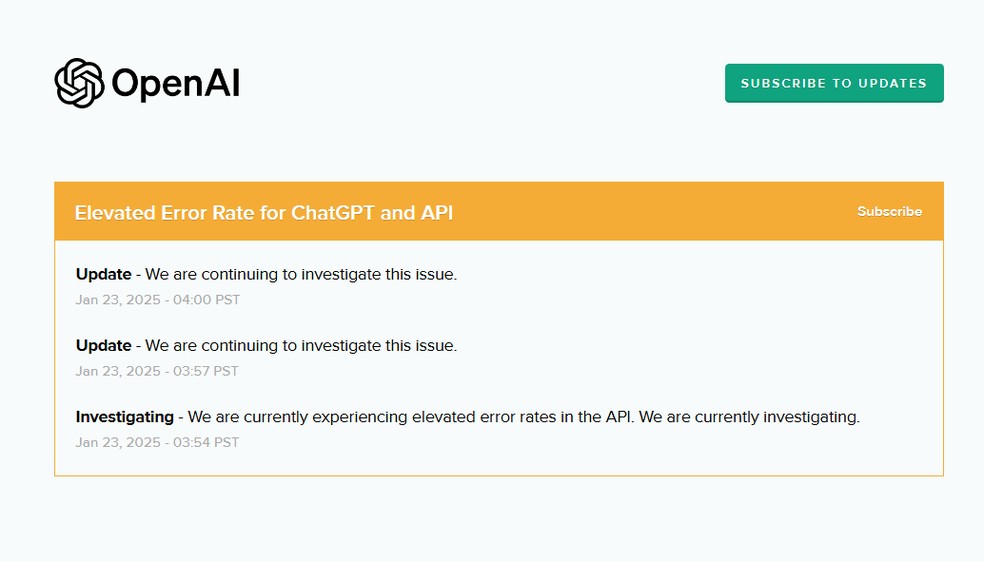Click the Elevated Error Rate incident title
Viewport: 984px width, 562px height.
[x=264, y=213]
